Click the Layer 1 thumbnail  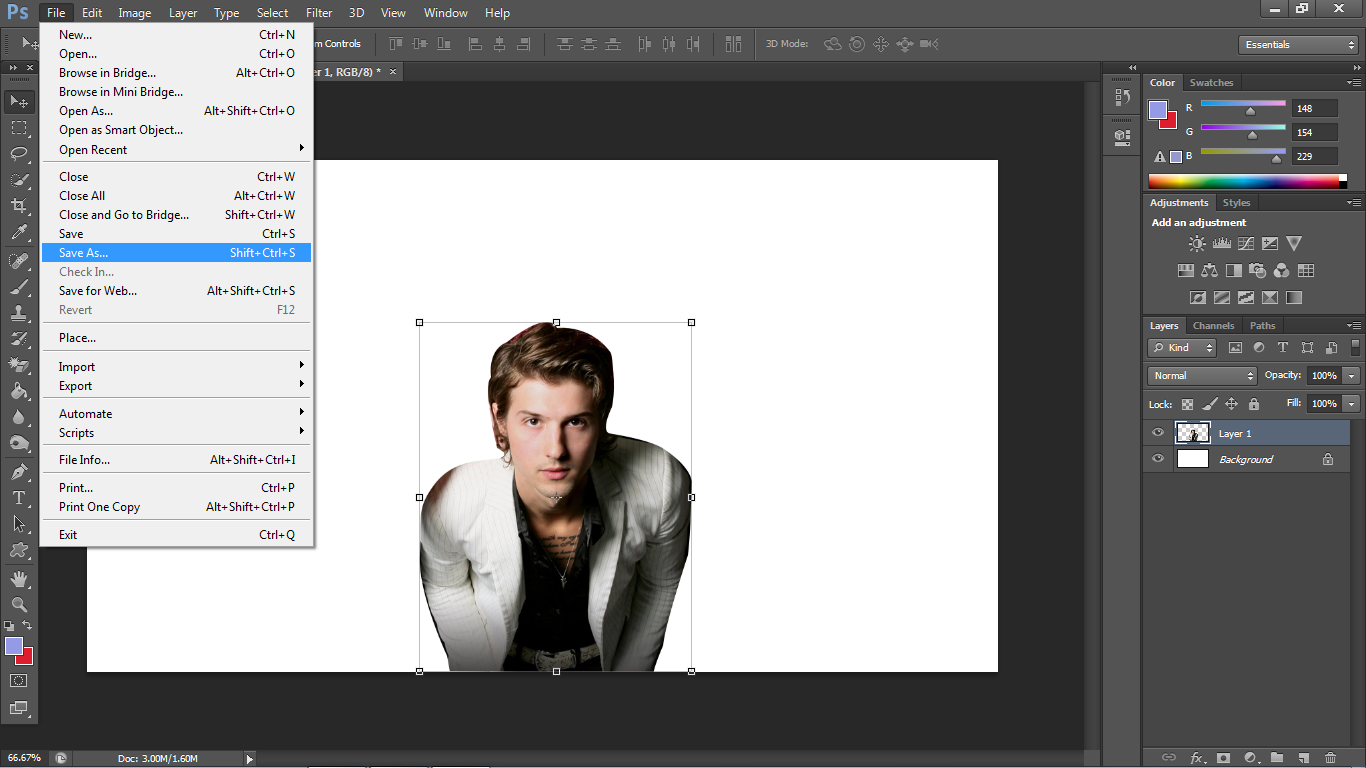point(1192,433)
